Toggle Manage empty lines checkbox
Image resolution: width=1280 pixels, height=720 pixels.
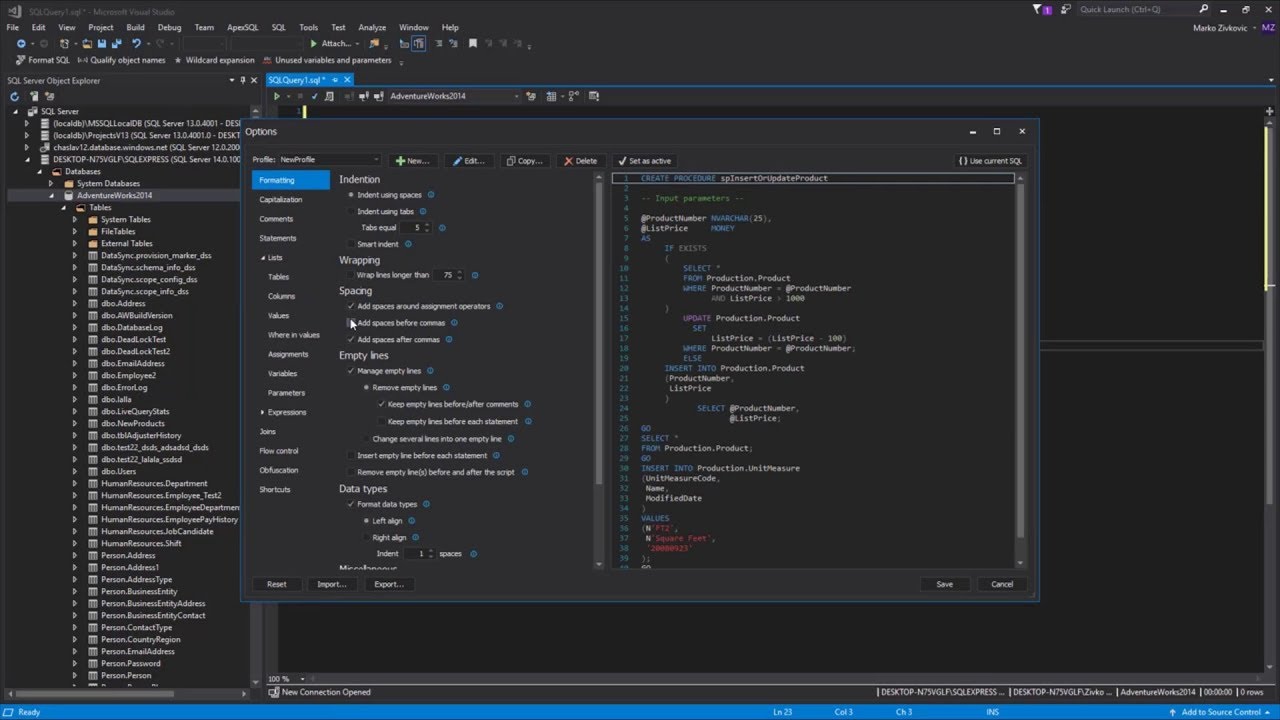tap(351, 371)
